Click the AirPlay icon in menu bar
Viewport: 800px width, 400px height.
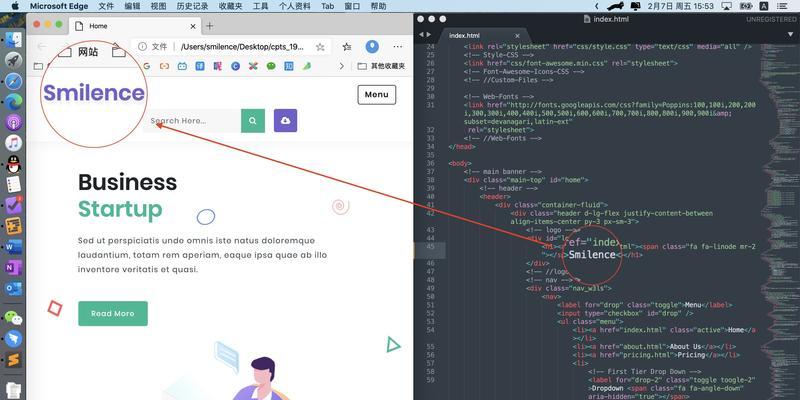coord(727,6)
